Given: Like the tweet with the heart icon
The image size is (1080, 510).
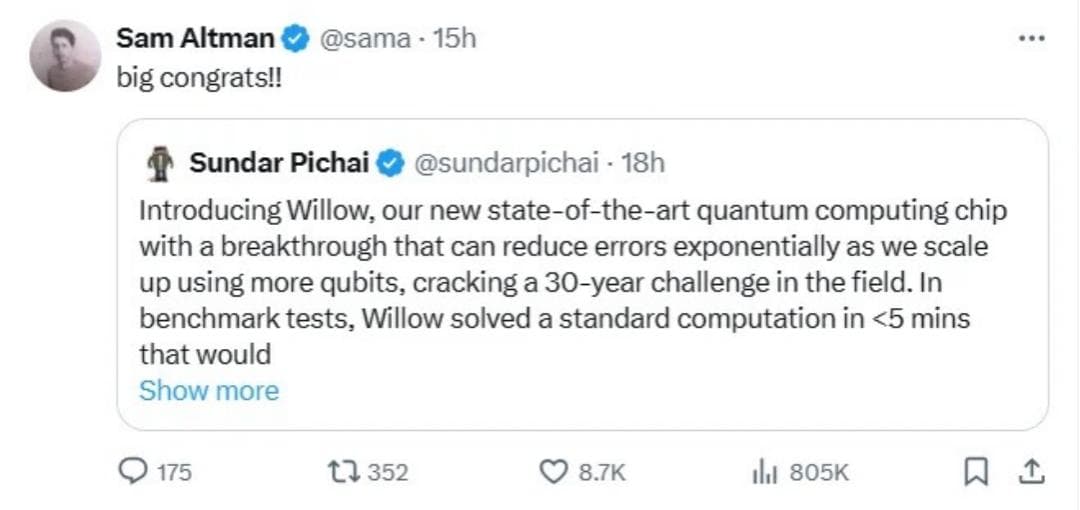Looking at the screenshot, I should click(x=553, y=472).
